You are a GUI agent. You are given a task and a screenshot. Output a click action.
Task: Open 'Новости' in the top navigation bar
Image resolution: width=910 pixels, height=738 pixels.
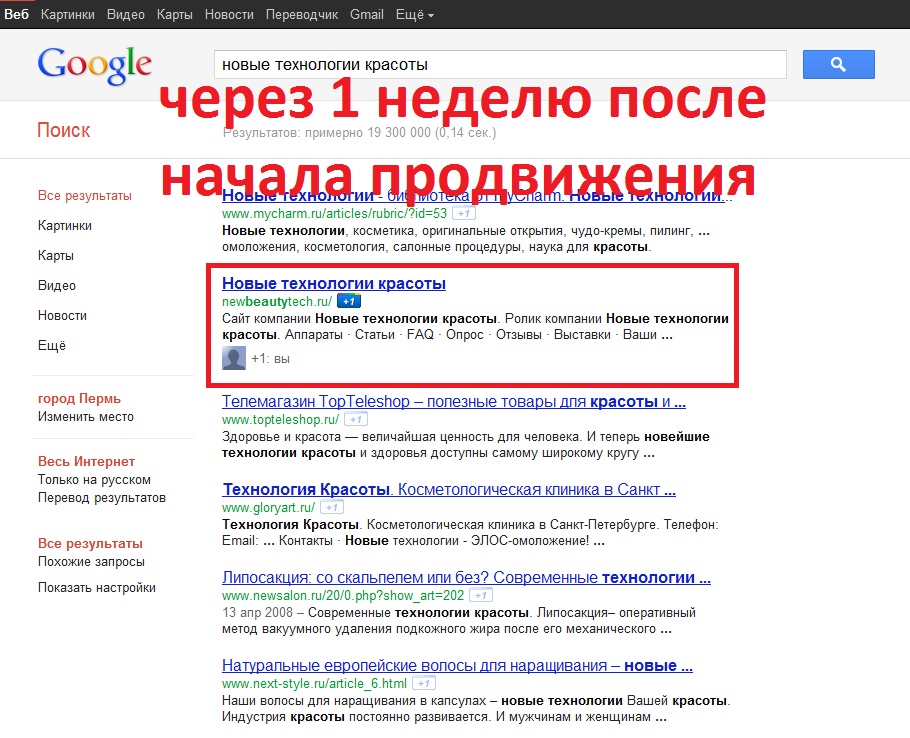[229, 15]
